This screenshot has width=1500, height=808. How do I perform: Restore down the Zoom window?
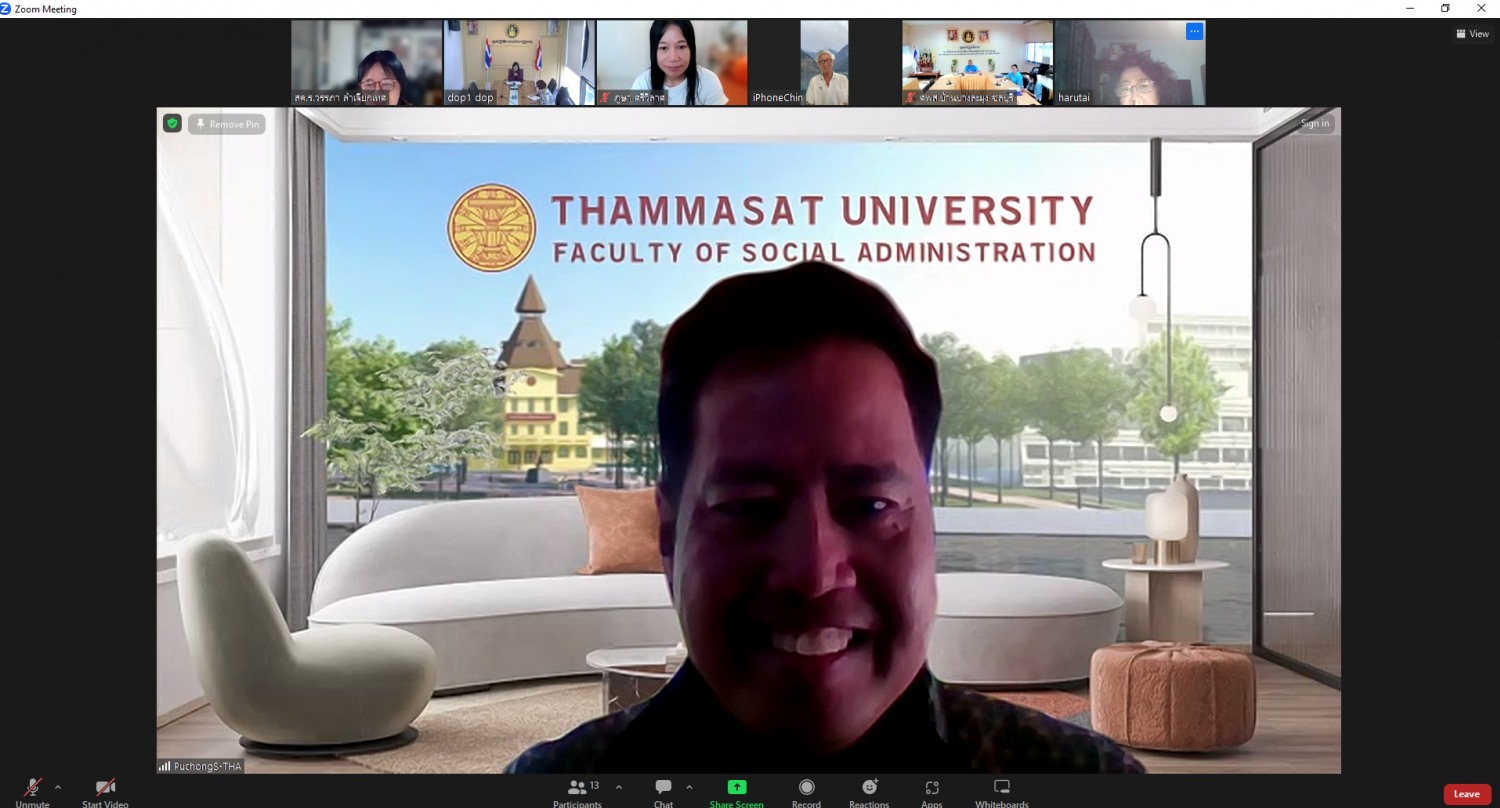(1445, 8)
